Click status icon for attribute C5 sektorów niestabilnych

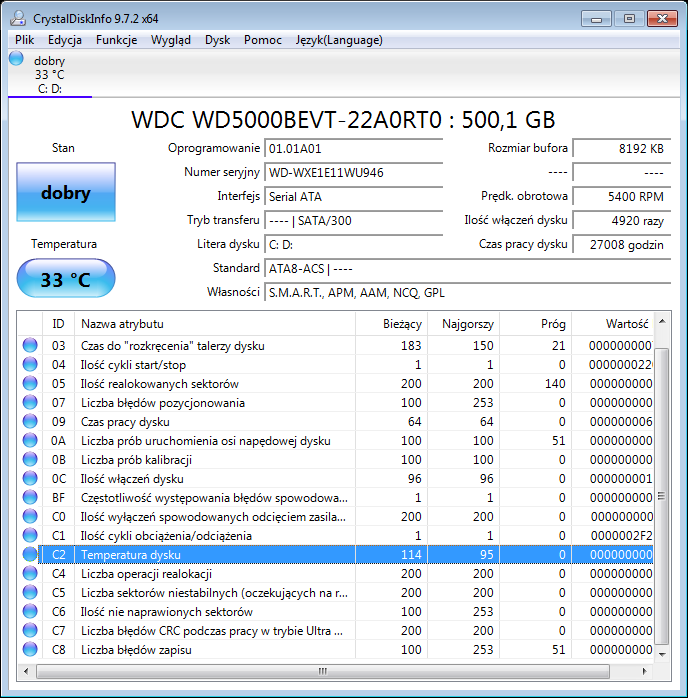point(30,592)
